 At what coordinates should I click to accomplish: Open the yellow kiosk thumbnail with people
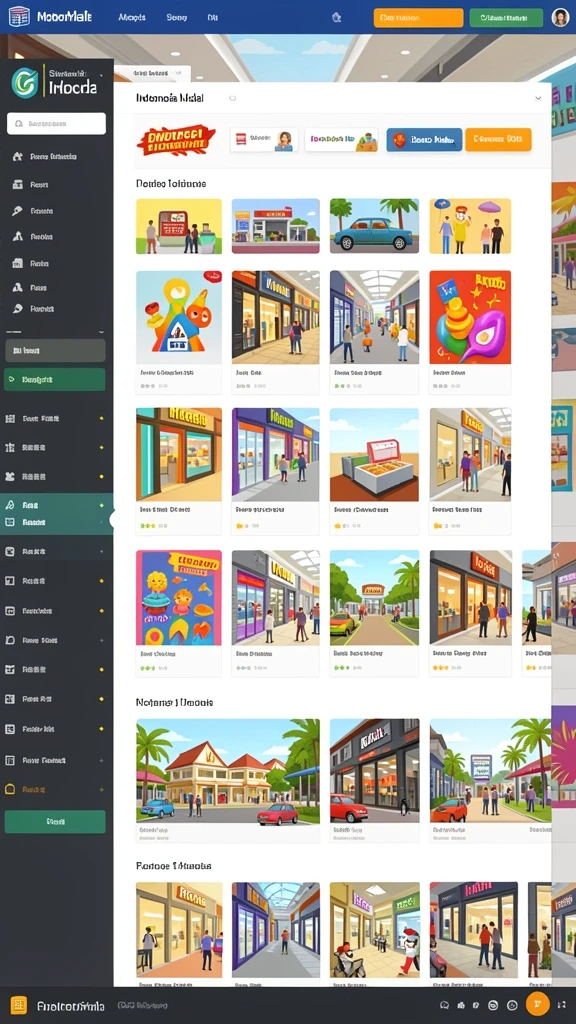point(179,226)
